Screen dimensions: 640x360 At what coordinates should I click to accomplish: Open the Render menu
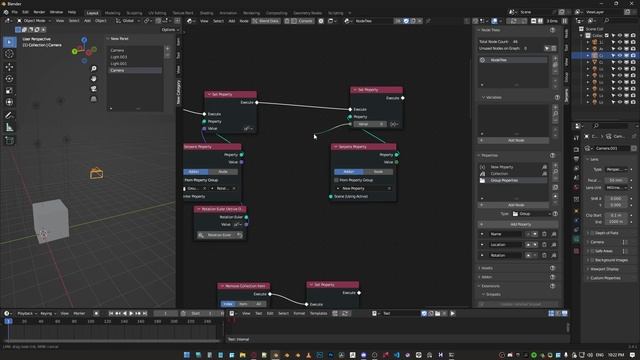tap(39, 12)
